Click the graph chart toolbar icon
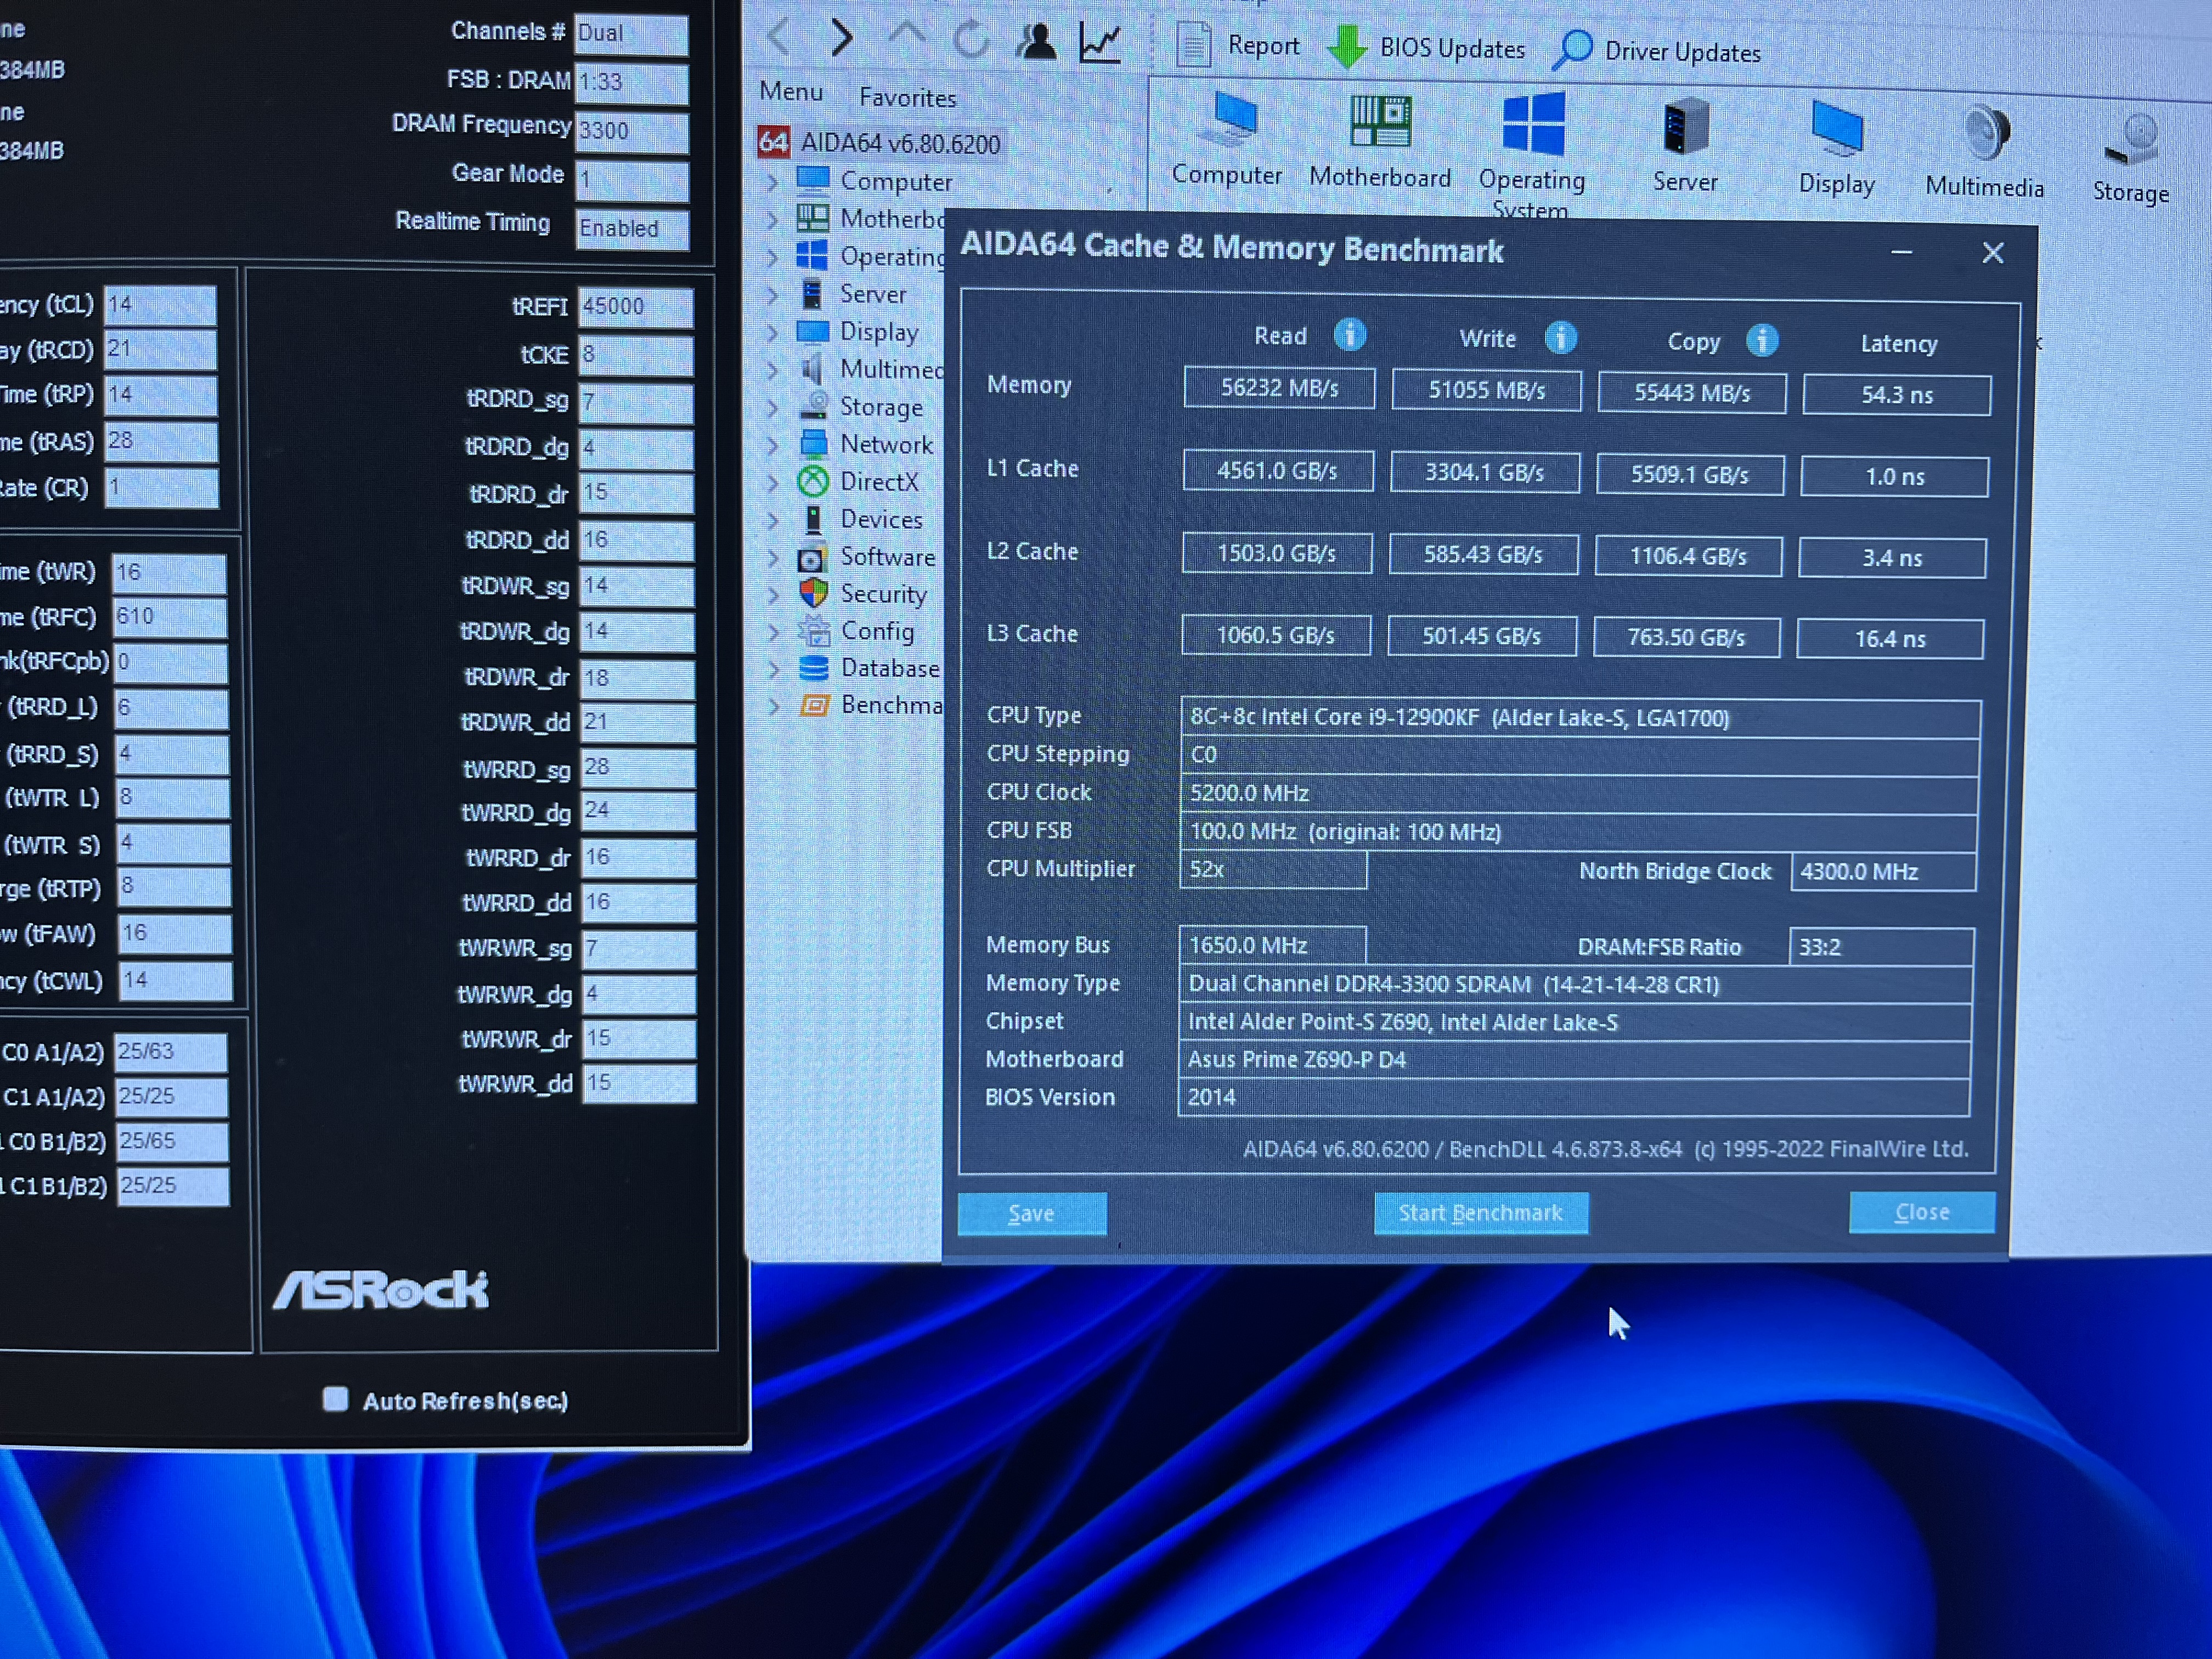The image size is (2212, 1659). (x=1100, y=42)
